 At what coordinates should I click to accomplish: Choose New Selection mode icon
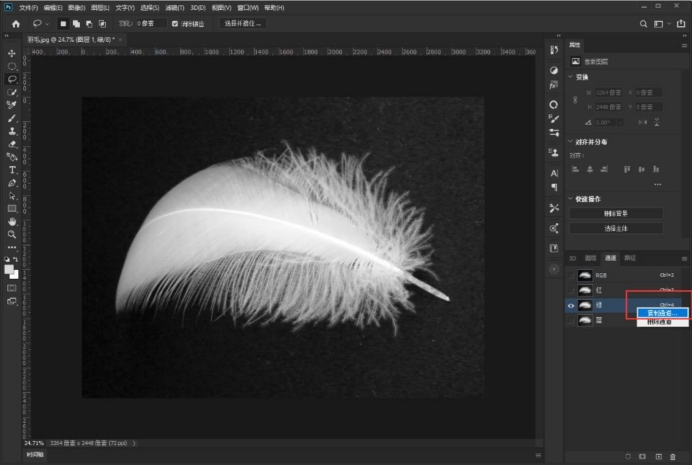pyautogui.click(x=63, y=24)
